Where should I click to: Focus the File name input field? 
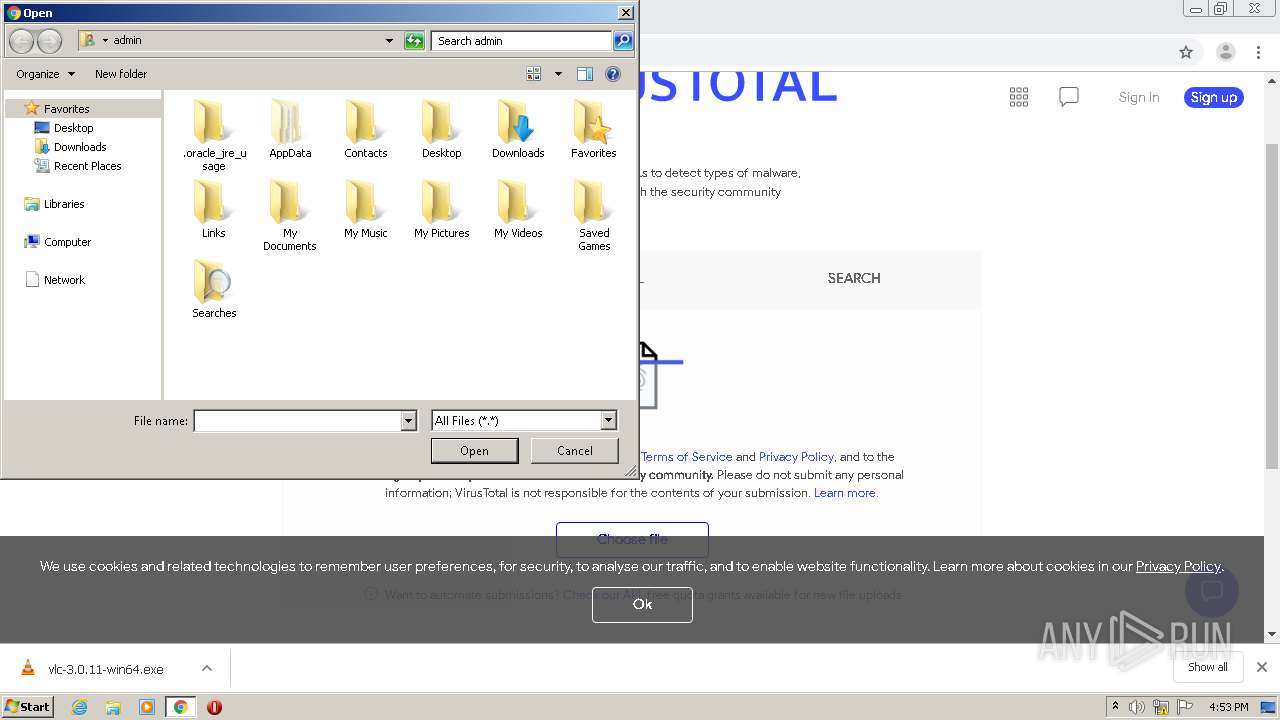click(298, 421)
